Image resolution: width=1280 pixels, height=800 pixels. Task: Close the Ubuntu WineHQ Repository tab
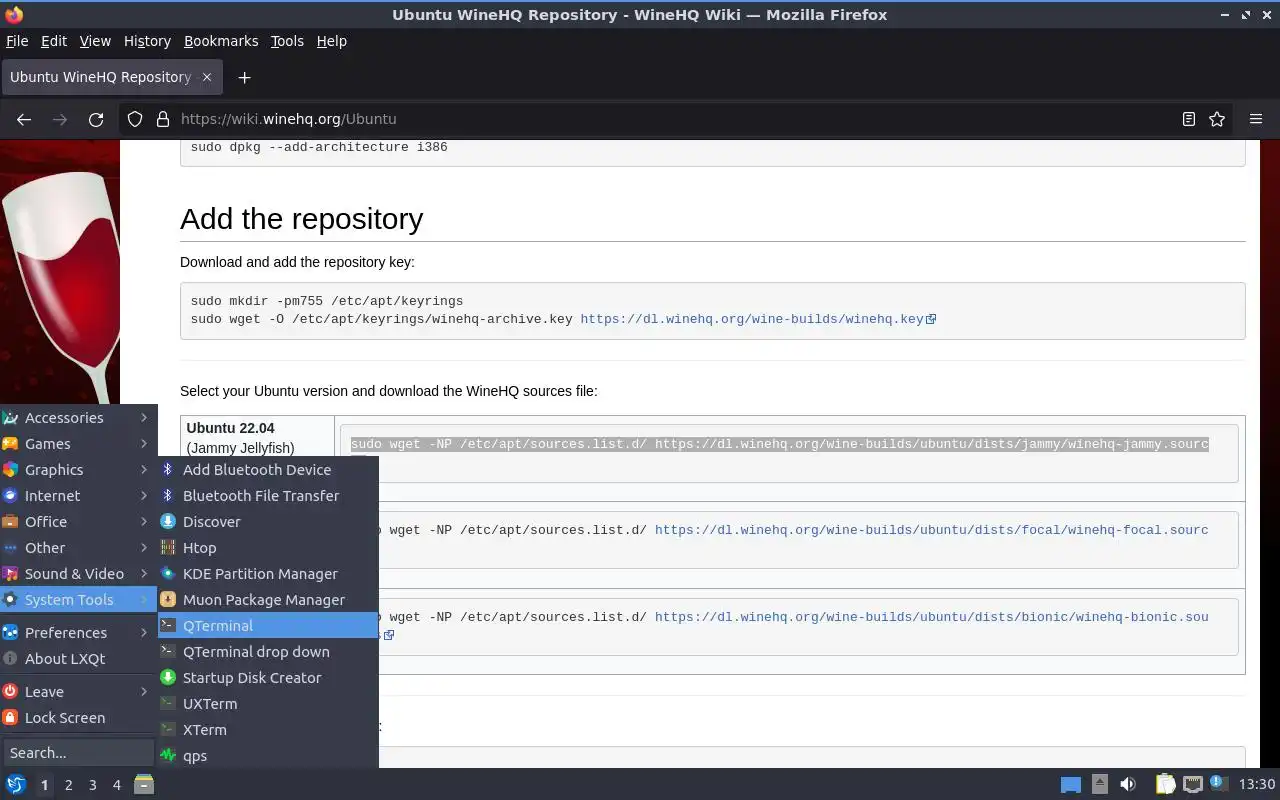(x=207, y=77)
